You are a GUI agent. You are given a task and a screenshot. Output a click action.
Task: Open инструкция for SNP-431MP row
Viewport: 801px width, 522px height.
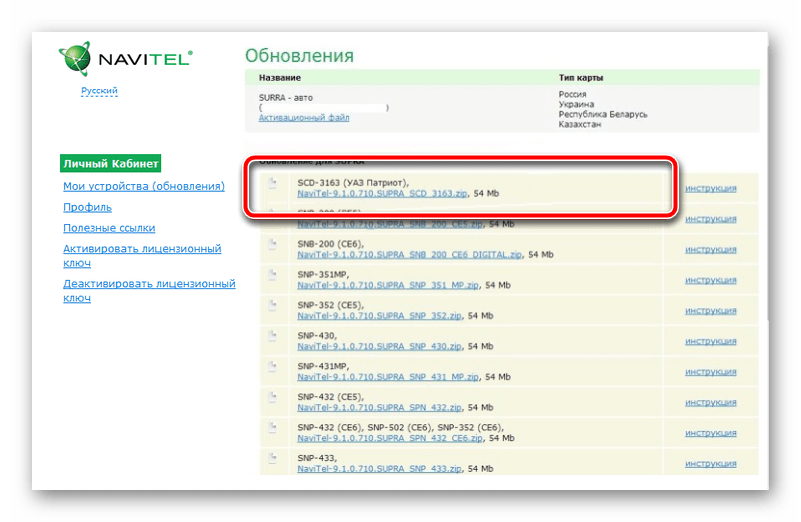pos(711,372)
